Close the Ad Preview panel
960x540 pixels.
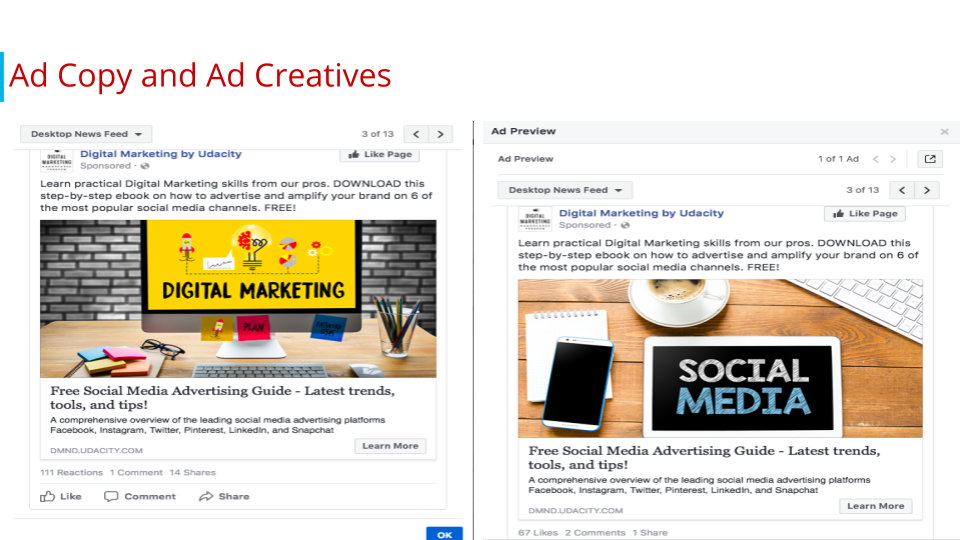[x=945, y=132]
